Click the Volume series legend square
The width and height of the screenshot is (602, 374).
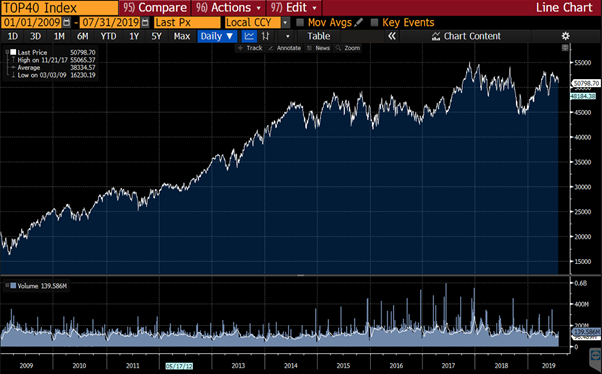point(13,286)
